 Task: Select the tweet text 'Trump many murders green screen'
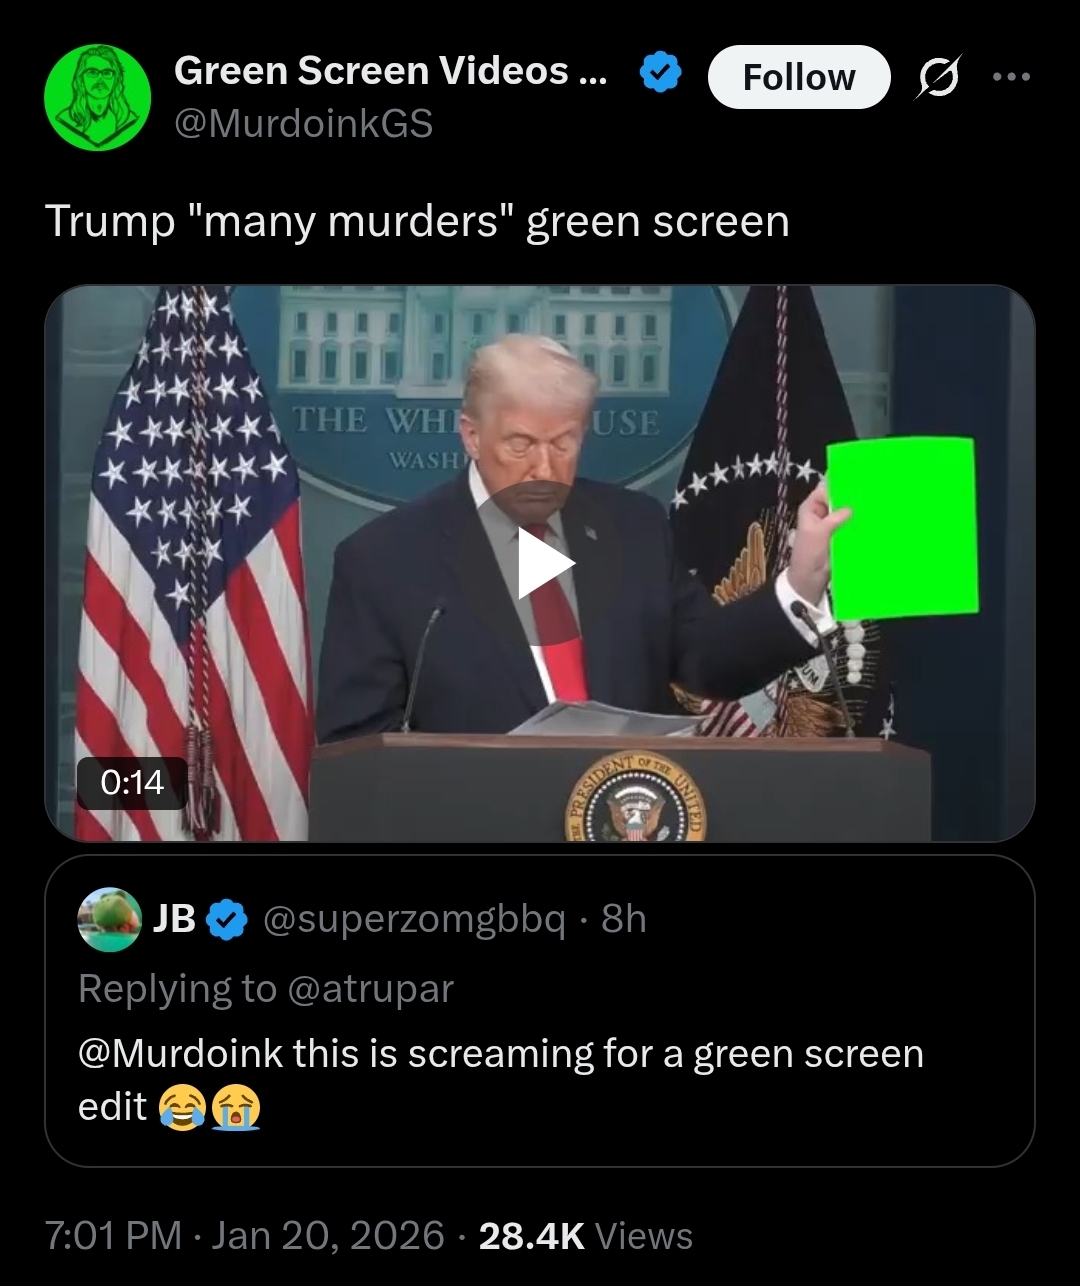(x=417, y=222)
